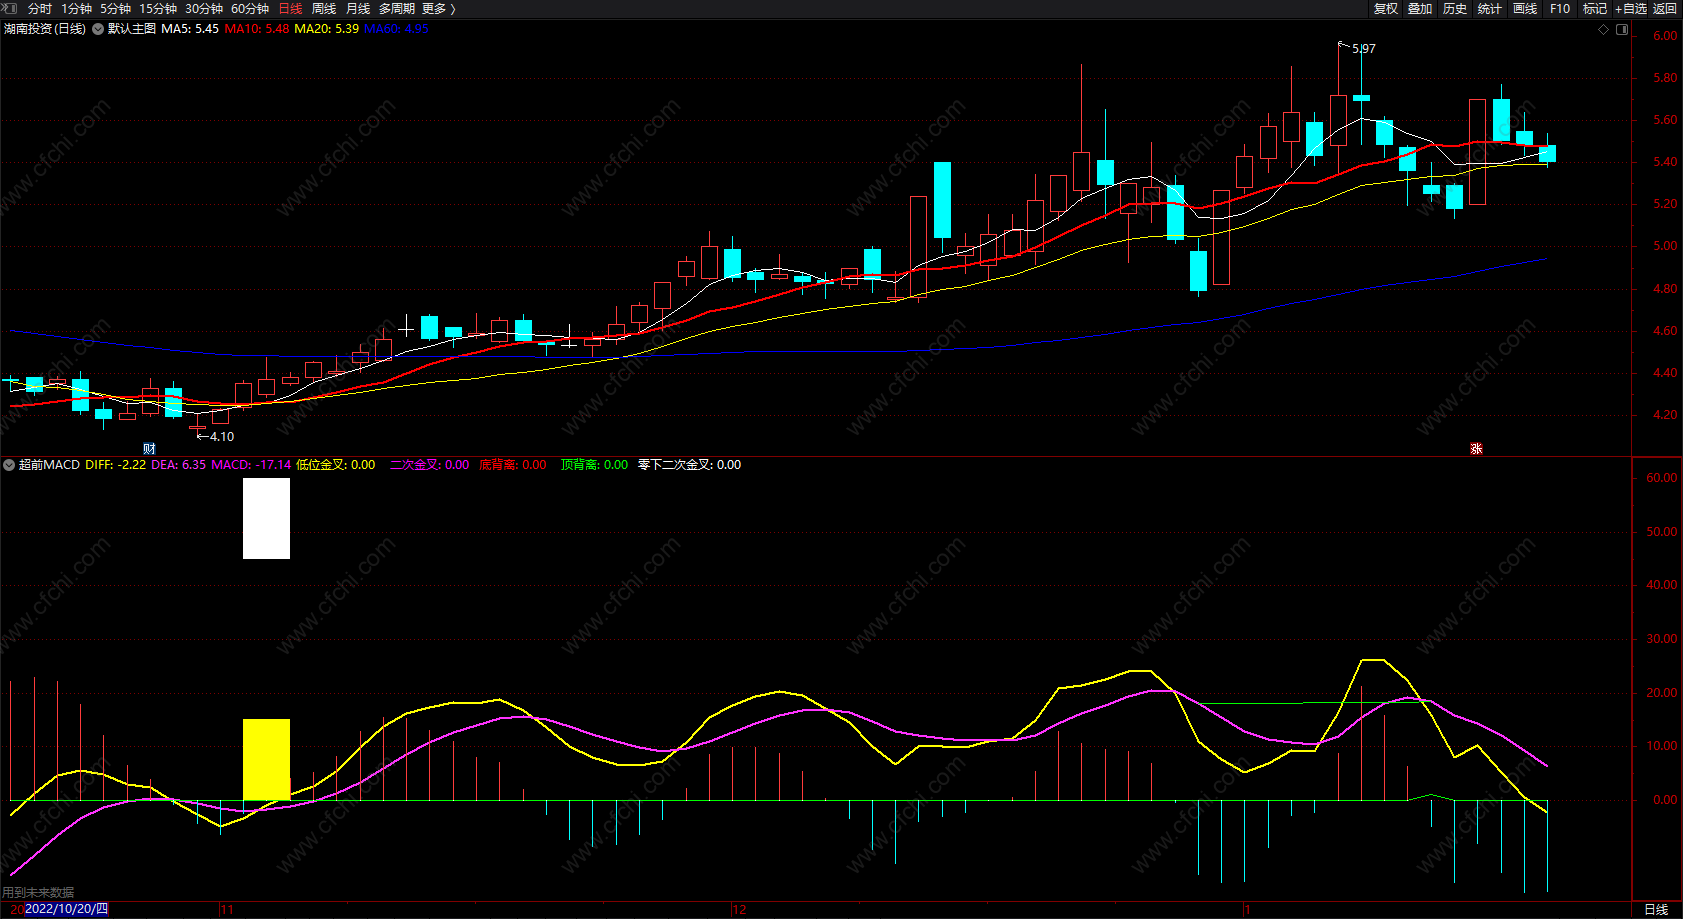Image resolution: width=1683 pixels, height=919 pixels.
Task: Click the 叠加 overlay button
Action: [1420, 9]
